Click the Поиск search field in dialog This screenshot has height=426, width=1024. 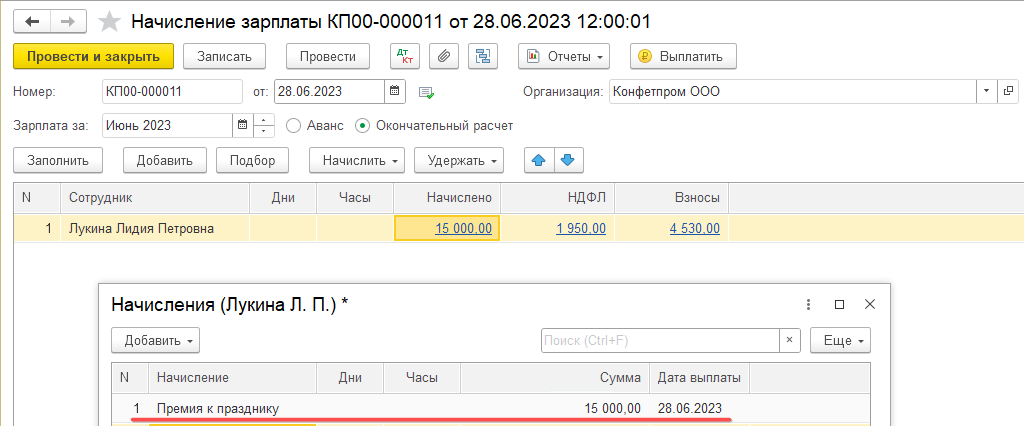660,340
